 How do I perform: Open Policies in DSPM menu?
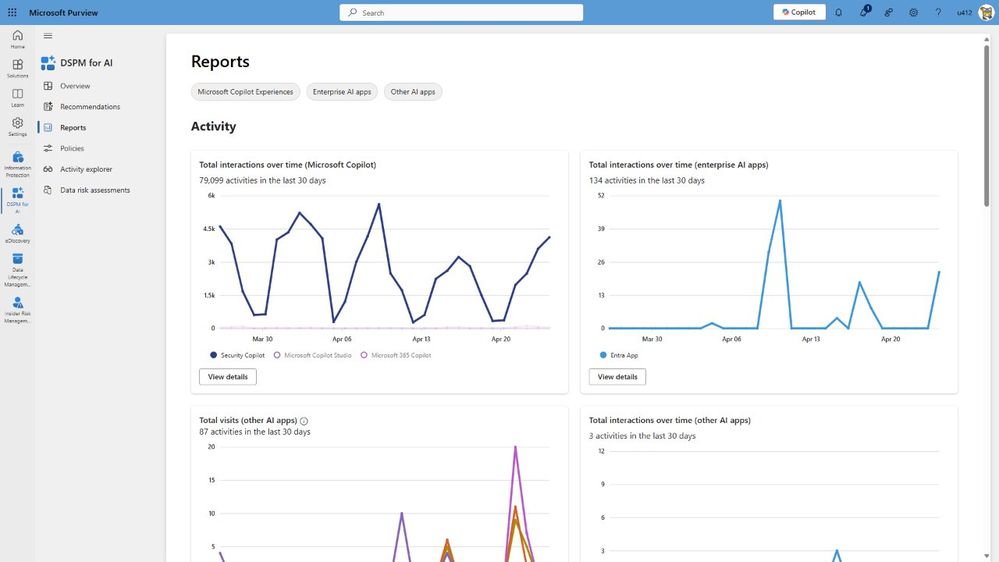[x=72, y=148]
